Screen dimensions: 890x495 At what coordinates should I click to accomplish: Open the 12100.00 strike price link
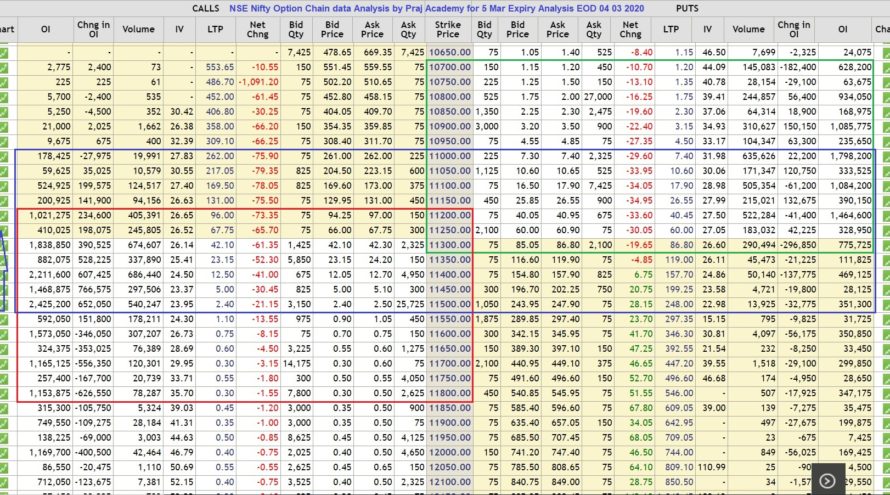(450, 482)
